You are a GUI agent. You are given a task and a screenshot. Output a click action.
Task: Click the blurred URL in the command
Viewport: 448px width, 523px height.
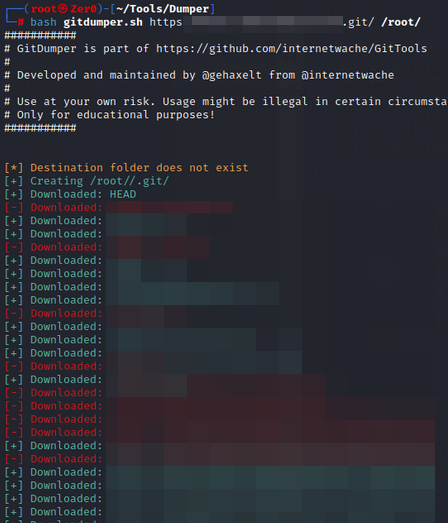tap(268, 24)
